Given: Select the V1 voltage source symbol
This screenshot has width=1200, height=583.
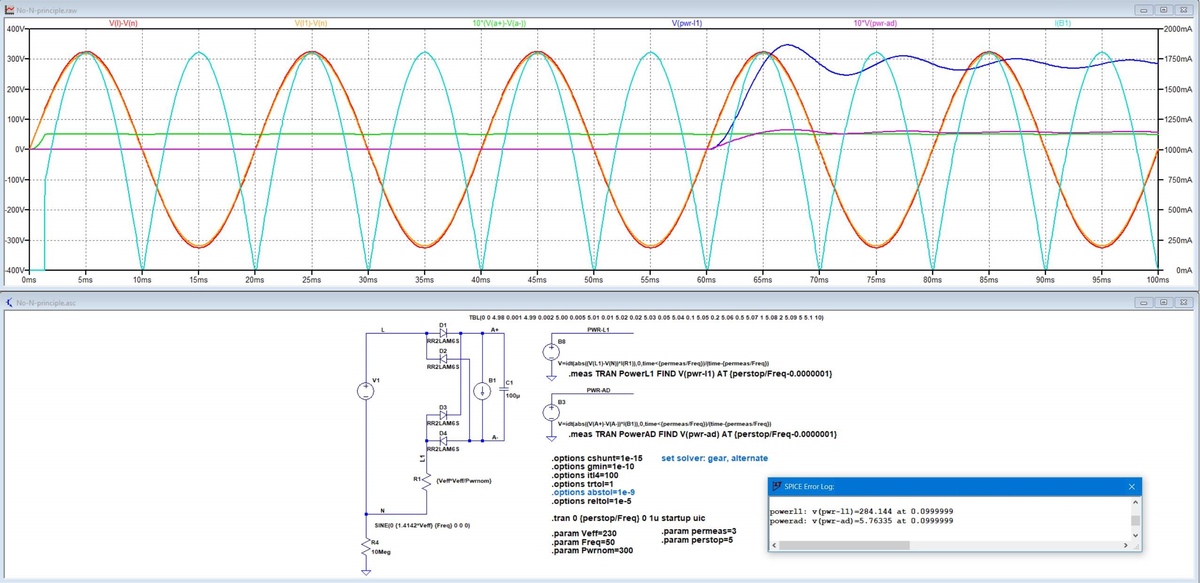Looking at the screenshot, I should point(366,393).
